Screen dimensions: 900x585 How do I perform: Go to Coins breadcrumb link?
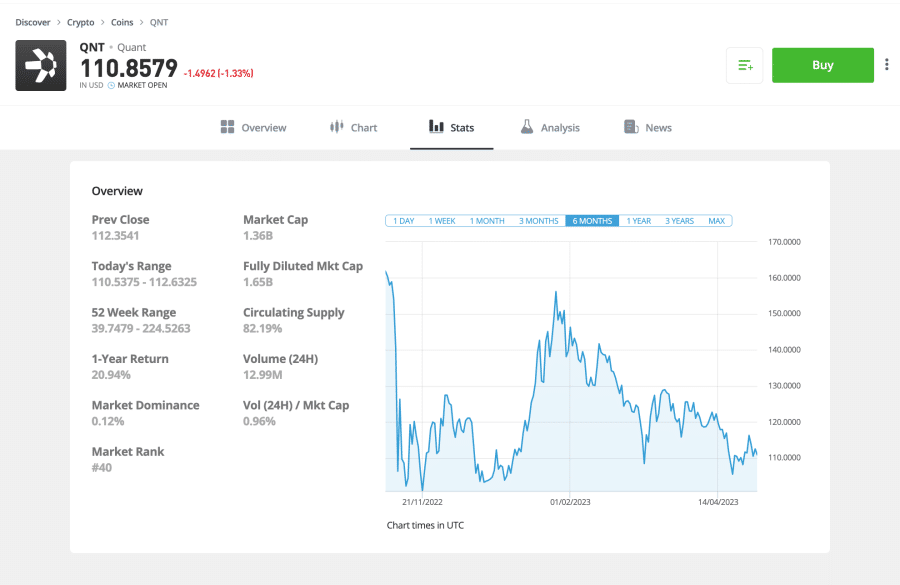pyautogui.click(x=122, y=22)
